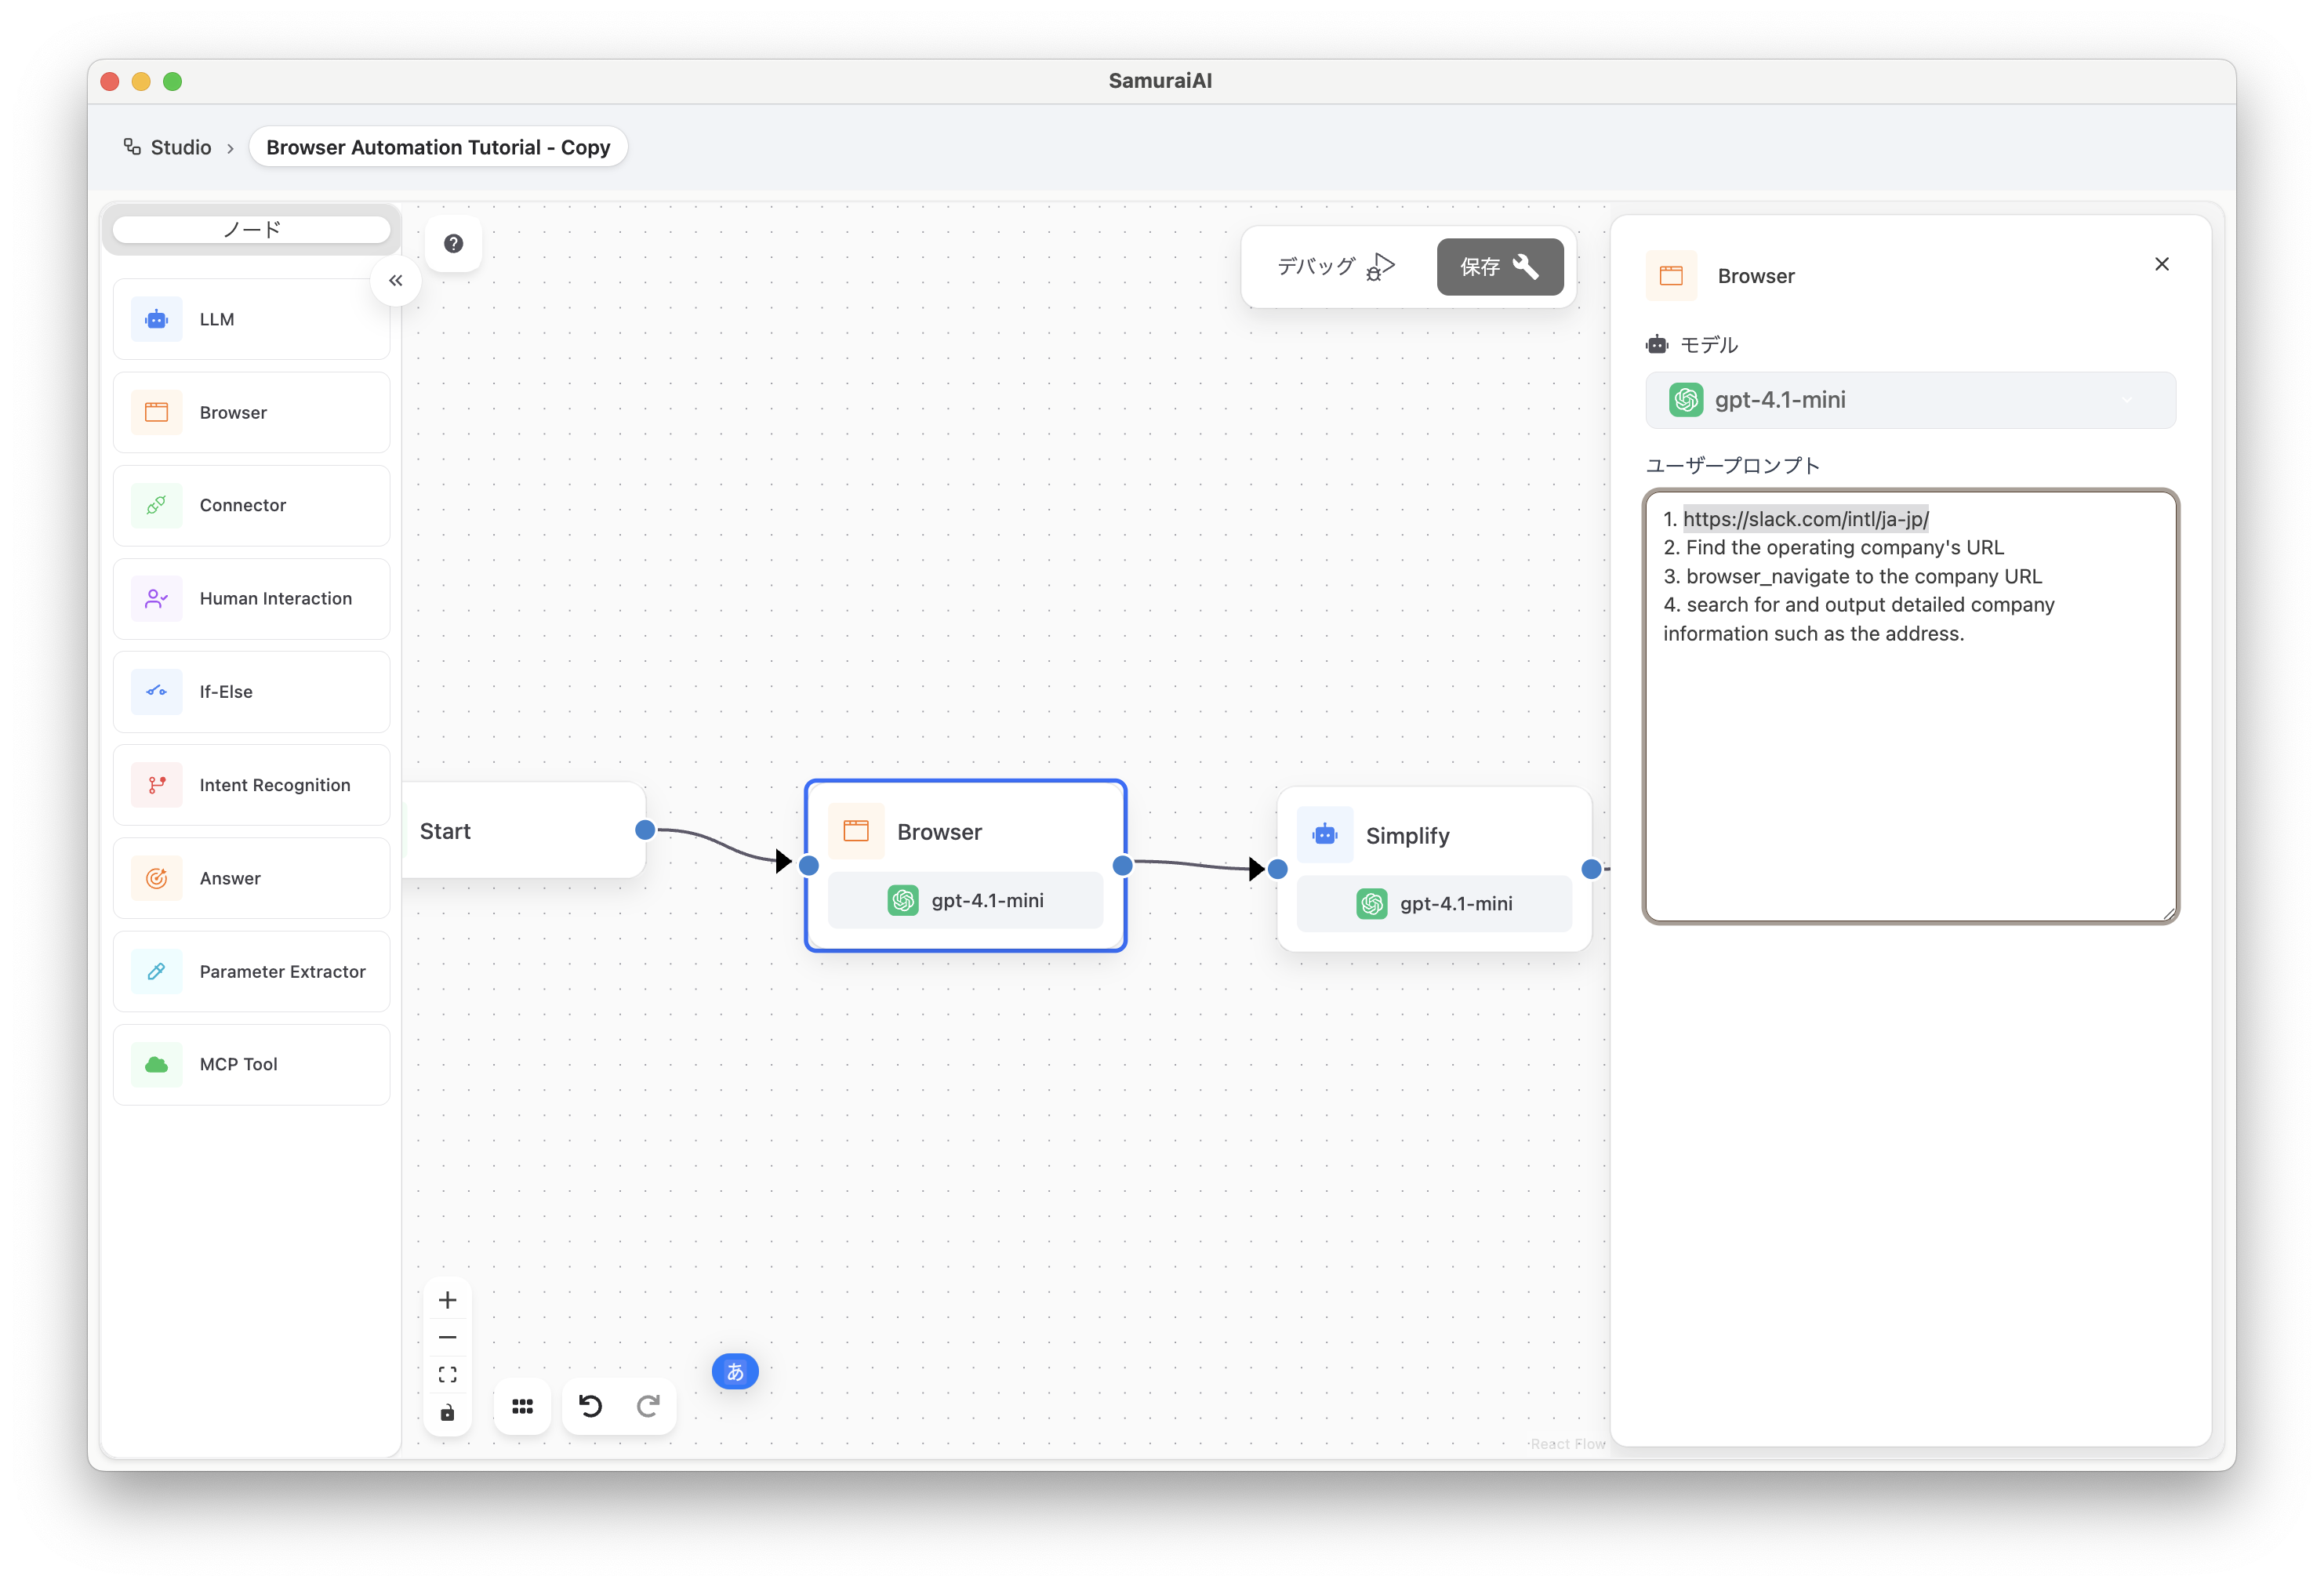This screenshot has width=2324, height=1587.
Task: Click the LLM robot icon in the node list
Action: click(156, 320)
